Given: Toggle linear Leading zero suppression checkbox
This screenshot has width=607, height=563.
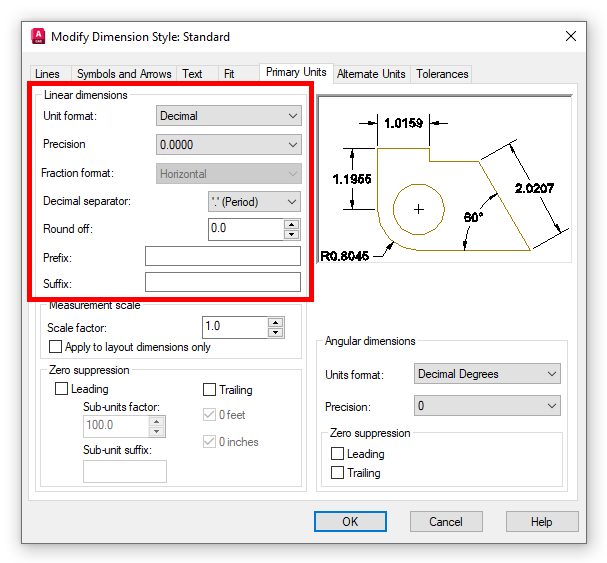Looking at the screenshot, I should (x=61, y=388).
